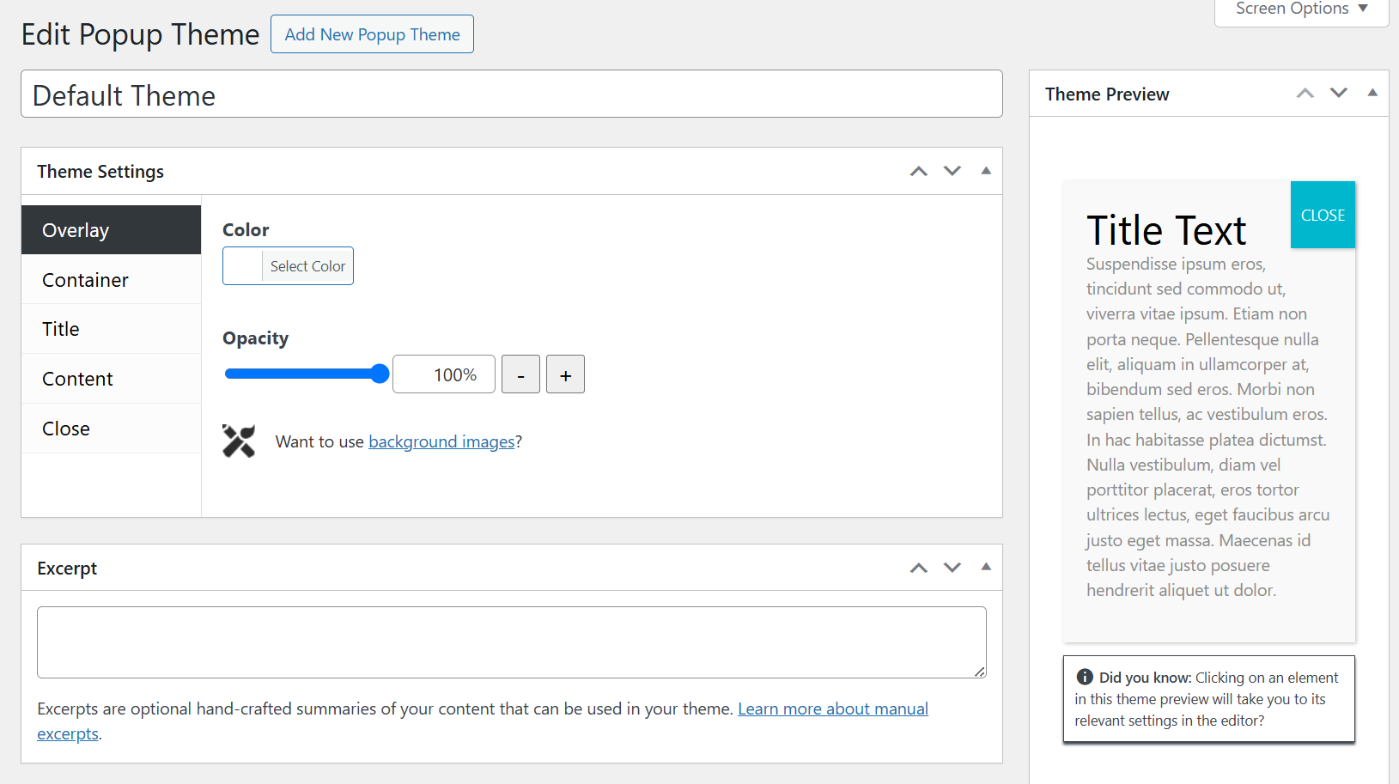1399x784 pixels.
Task: Click the Default Theme name field
Action: pos(511,94)
